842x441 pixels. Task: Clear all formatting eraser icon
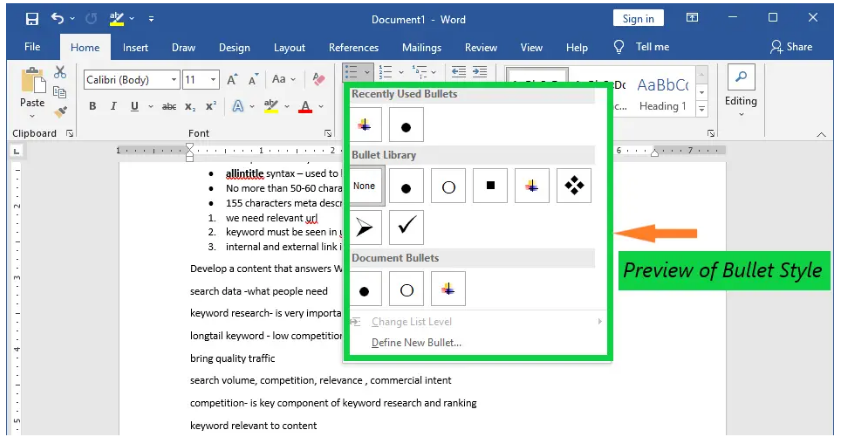(319, 79)
